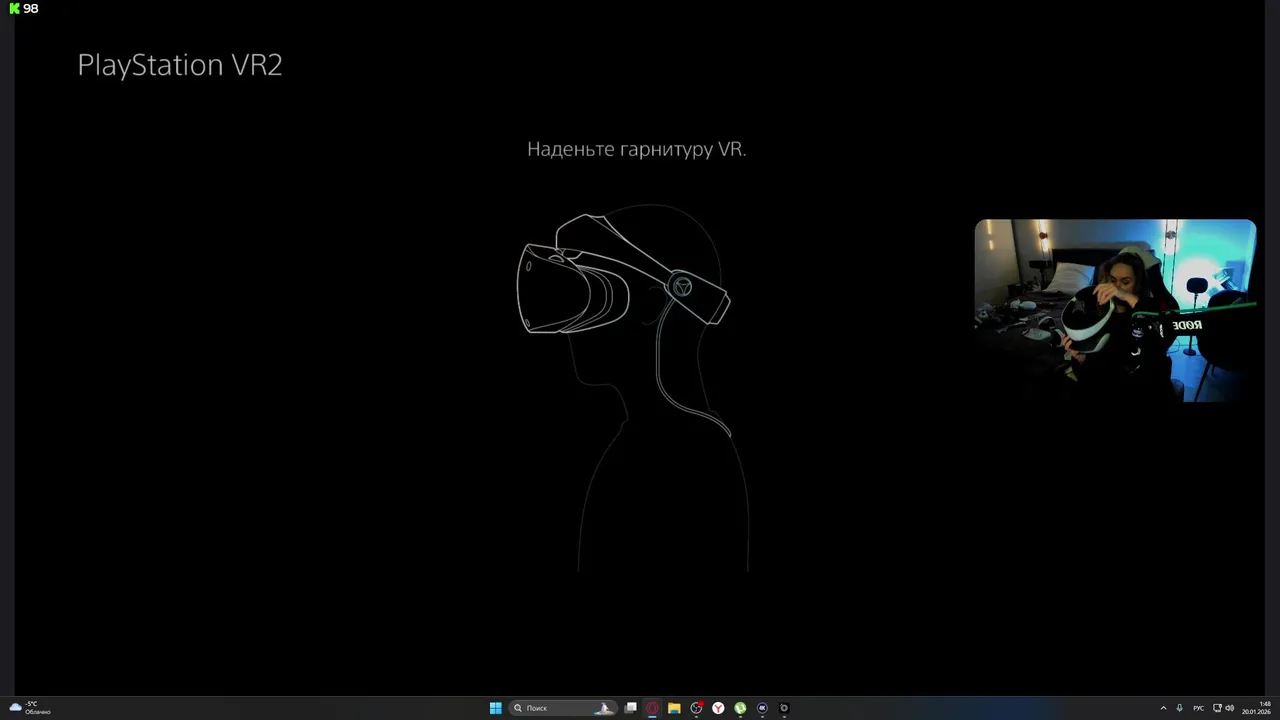1280x720 pixels.
Task: Open OBS Studio taskbar icon
Action: (696, 708)
